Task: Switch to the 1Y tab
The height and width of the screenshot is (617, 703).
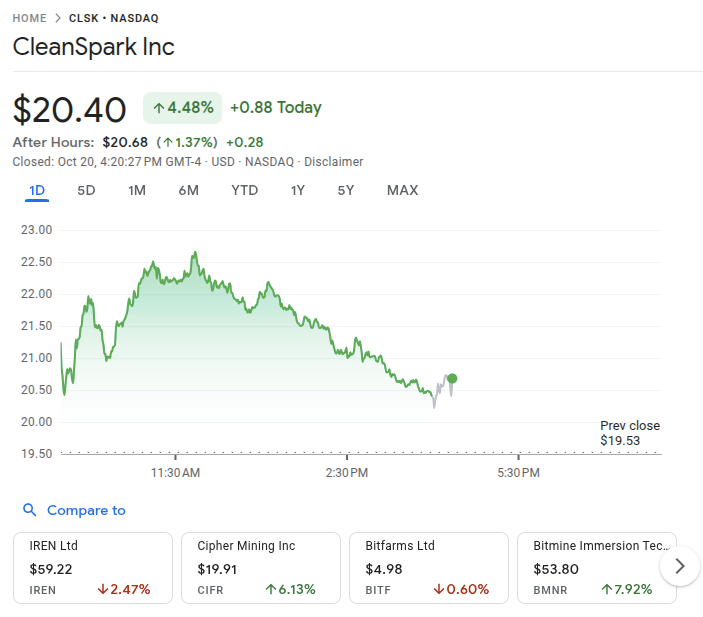Action: tap(298, 190)
